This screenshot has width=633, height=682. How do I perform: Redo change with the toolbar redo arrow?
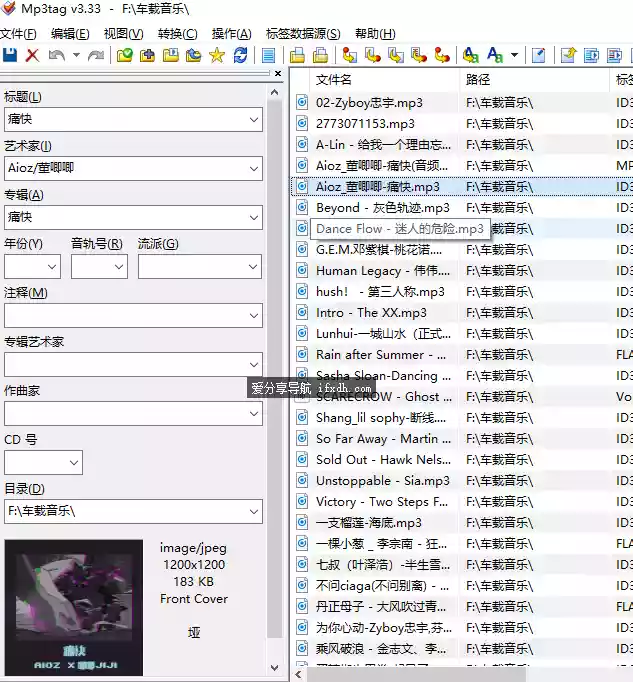coord(96,55)
